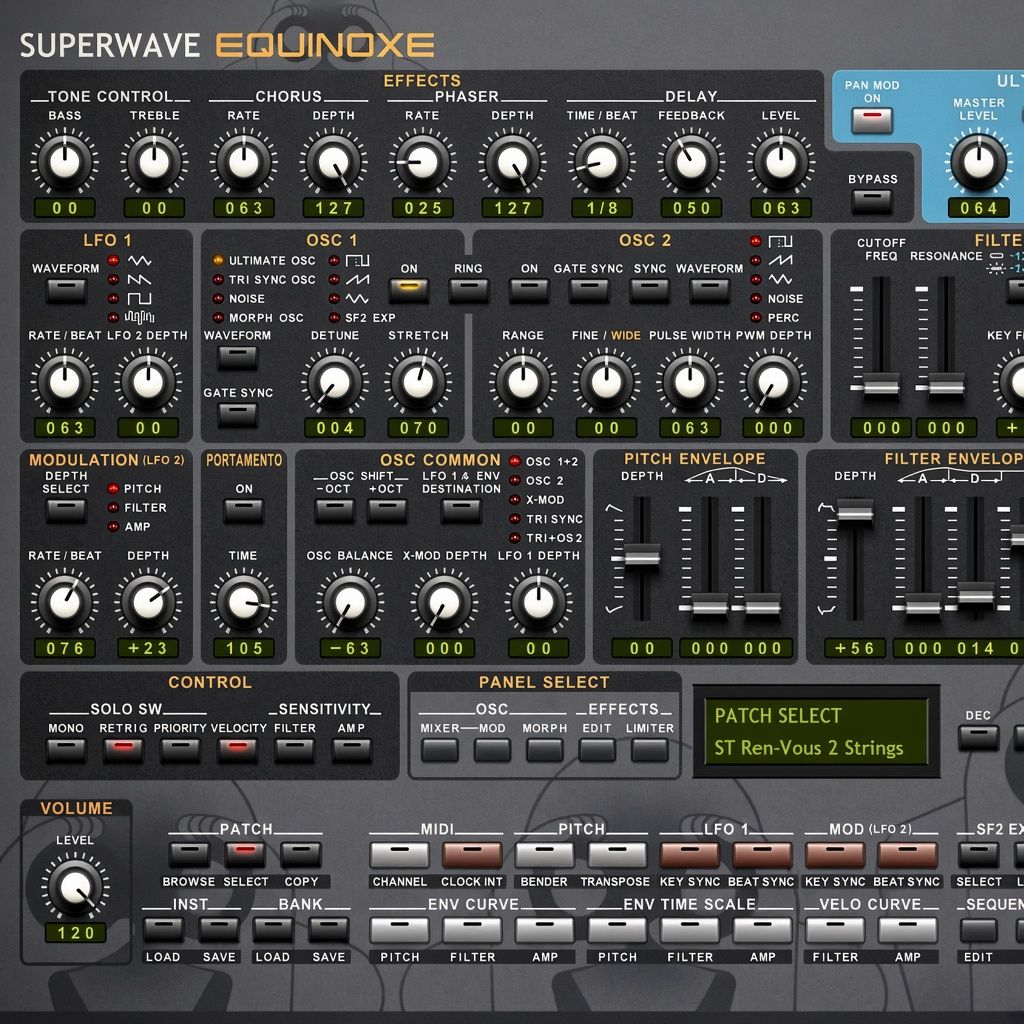1024x1024 pixels.
Task: Click the Filter Envelope Depth slider
Action: click(855, 510)
